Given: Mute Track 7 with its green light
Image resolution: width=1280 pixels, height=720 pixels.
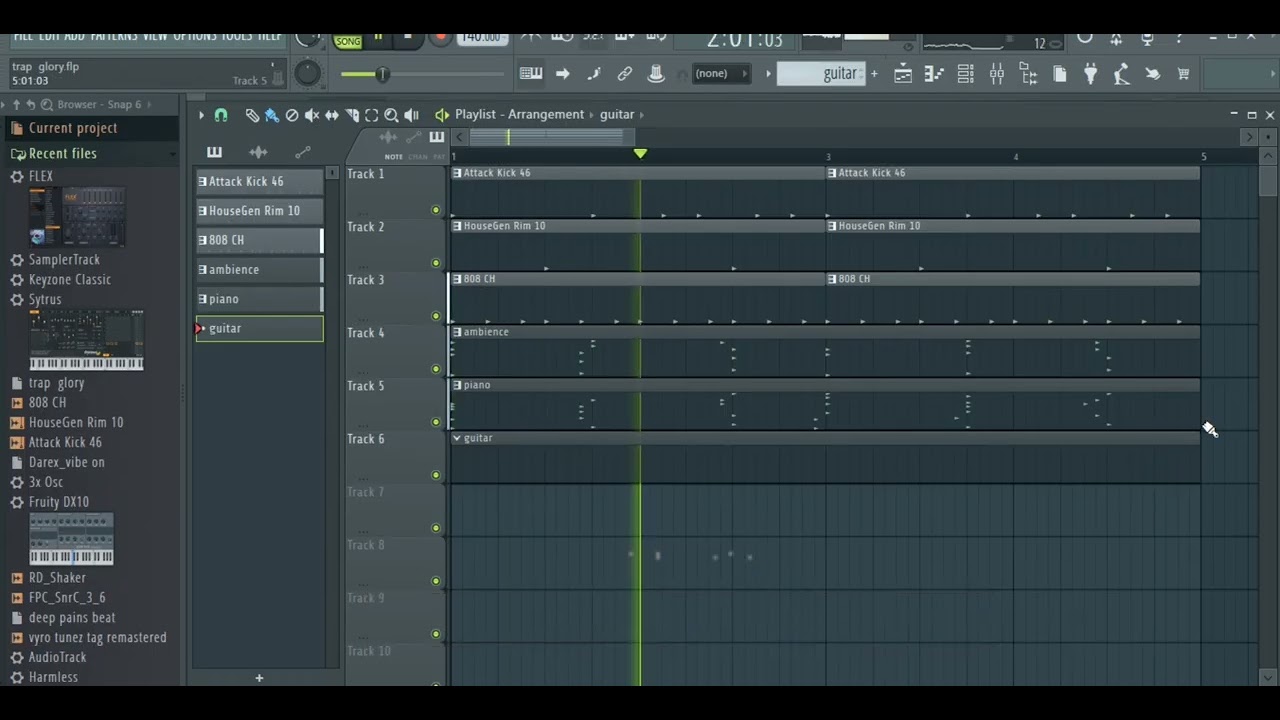Looking at the screenshot, I should point(435,528).
